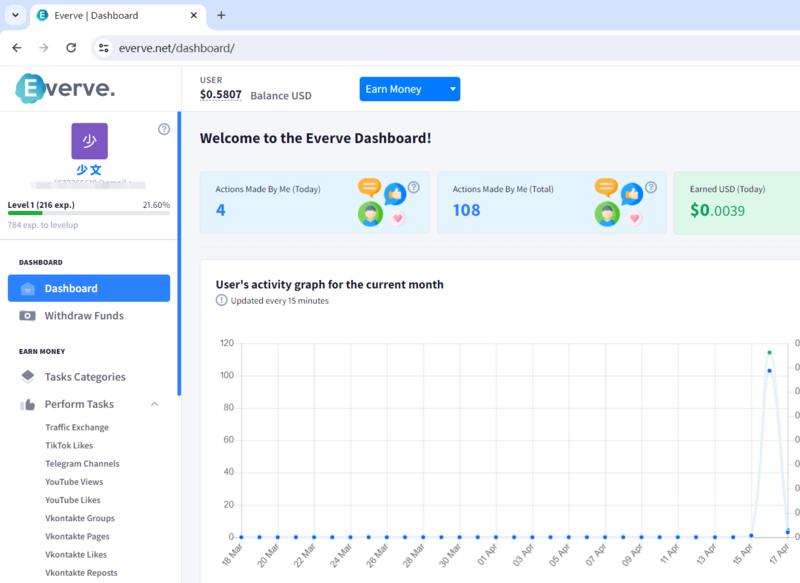
Task: Open the Telegram Channels task link
Action: pos(82,464)
